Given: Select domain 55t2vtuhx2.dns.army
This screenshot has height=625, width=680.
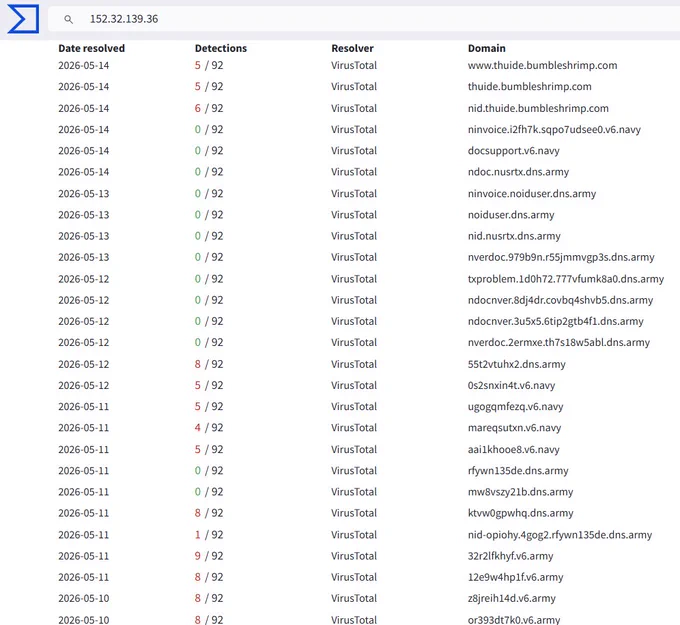Looking at the screenshot, I should click(x=517, y=365).
